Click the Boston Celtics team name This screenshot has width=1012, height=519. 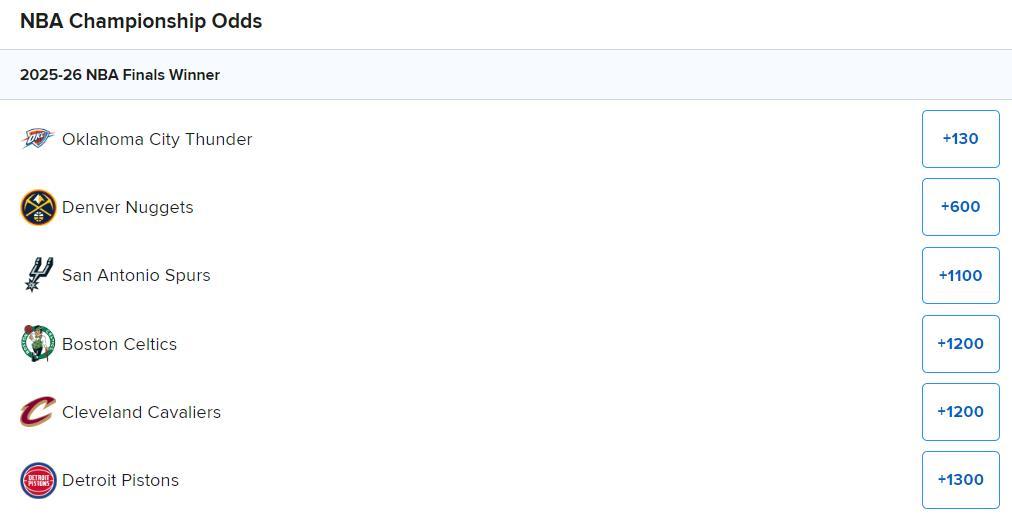click(x=119, y=344)
